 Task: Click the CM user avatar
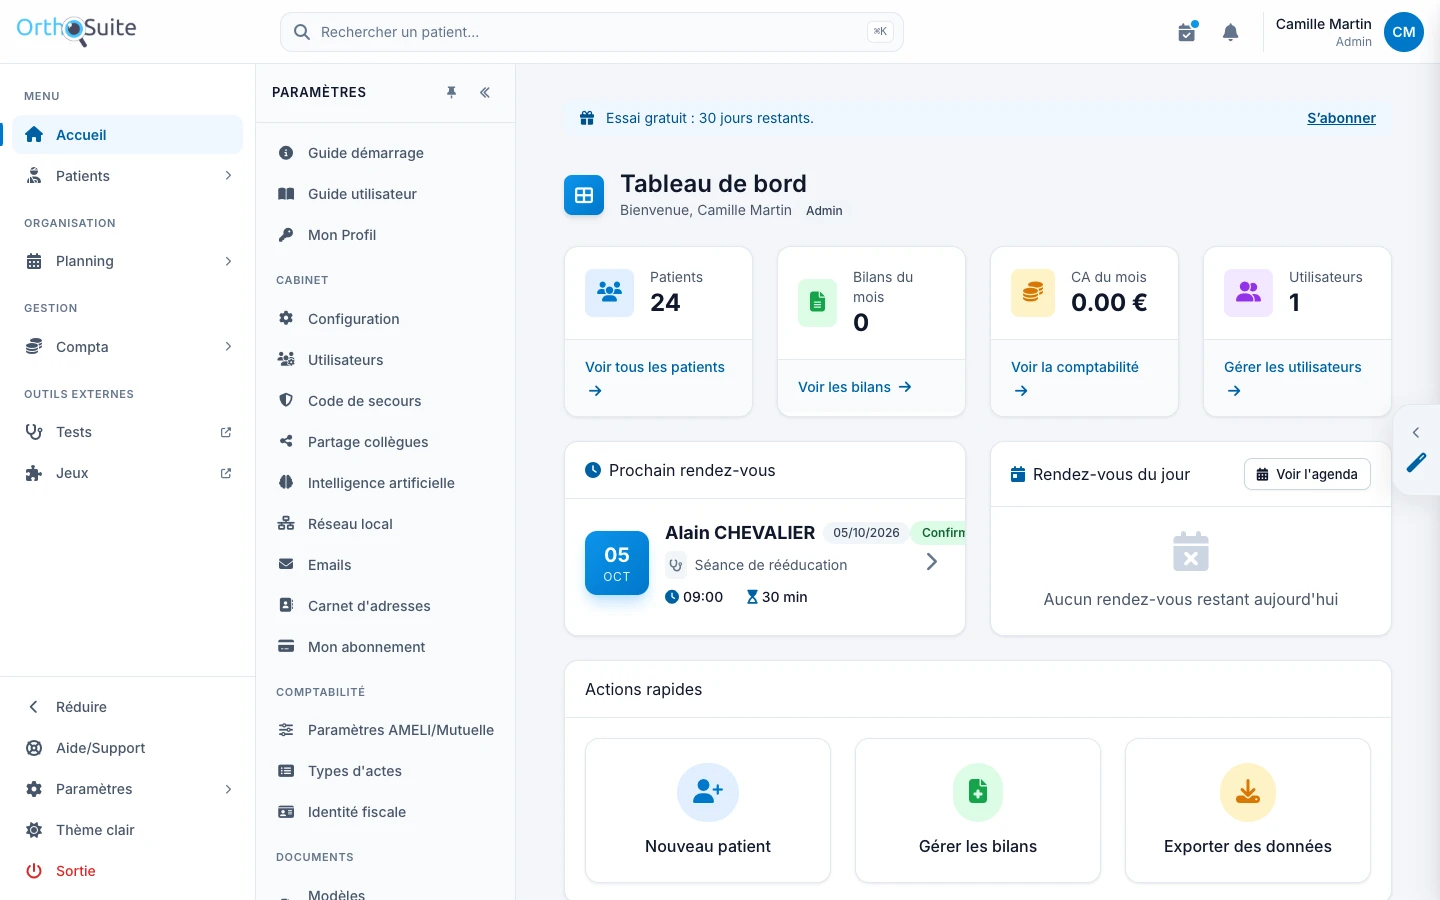point(1404,32)
